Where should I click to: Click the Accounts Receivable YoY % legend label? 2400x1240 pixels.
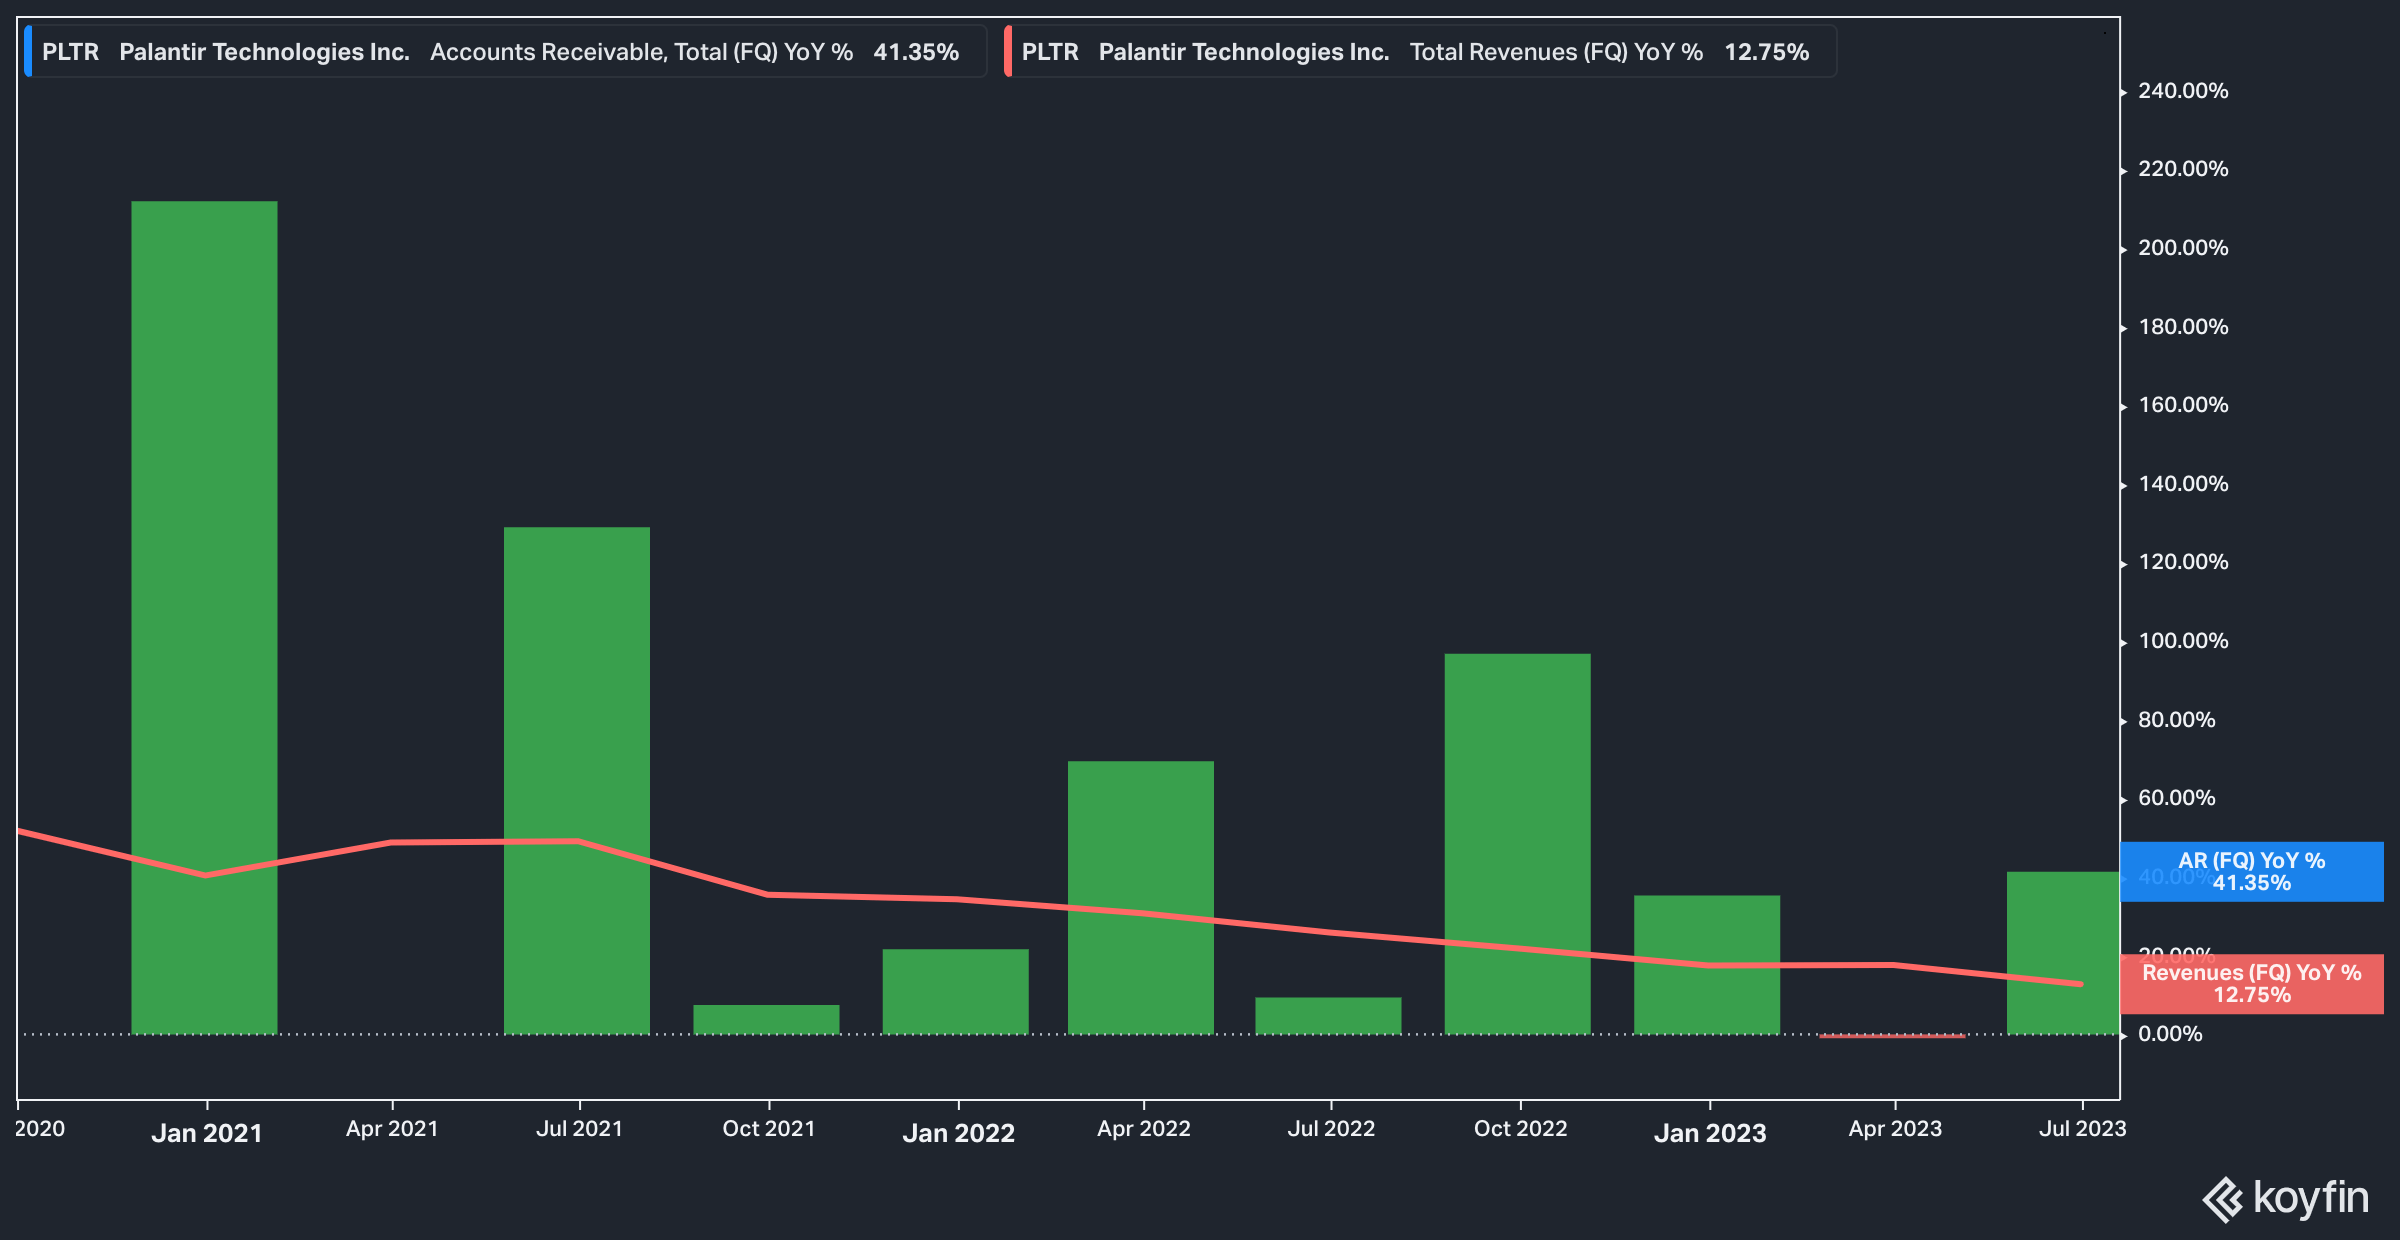tap(506, 52)
